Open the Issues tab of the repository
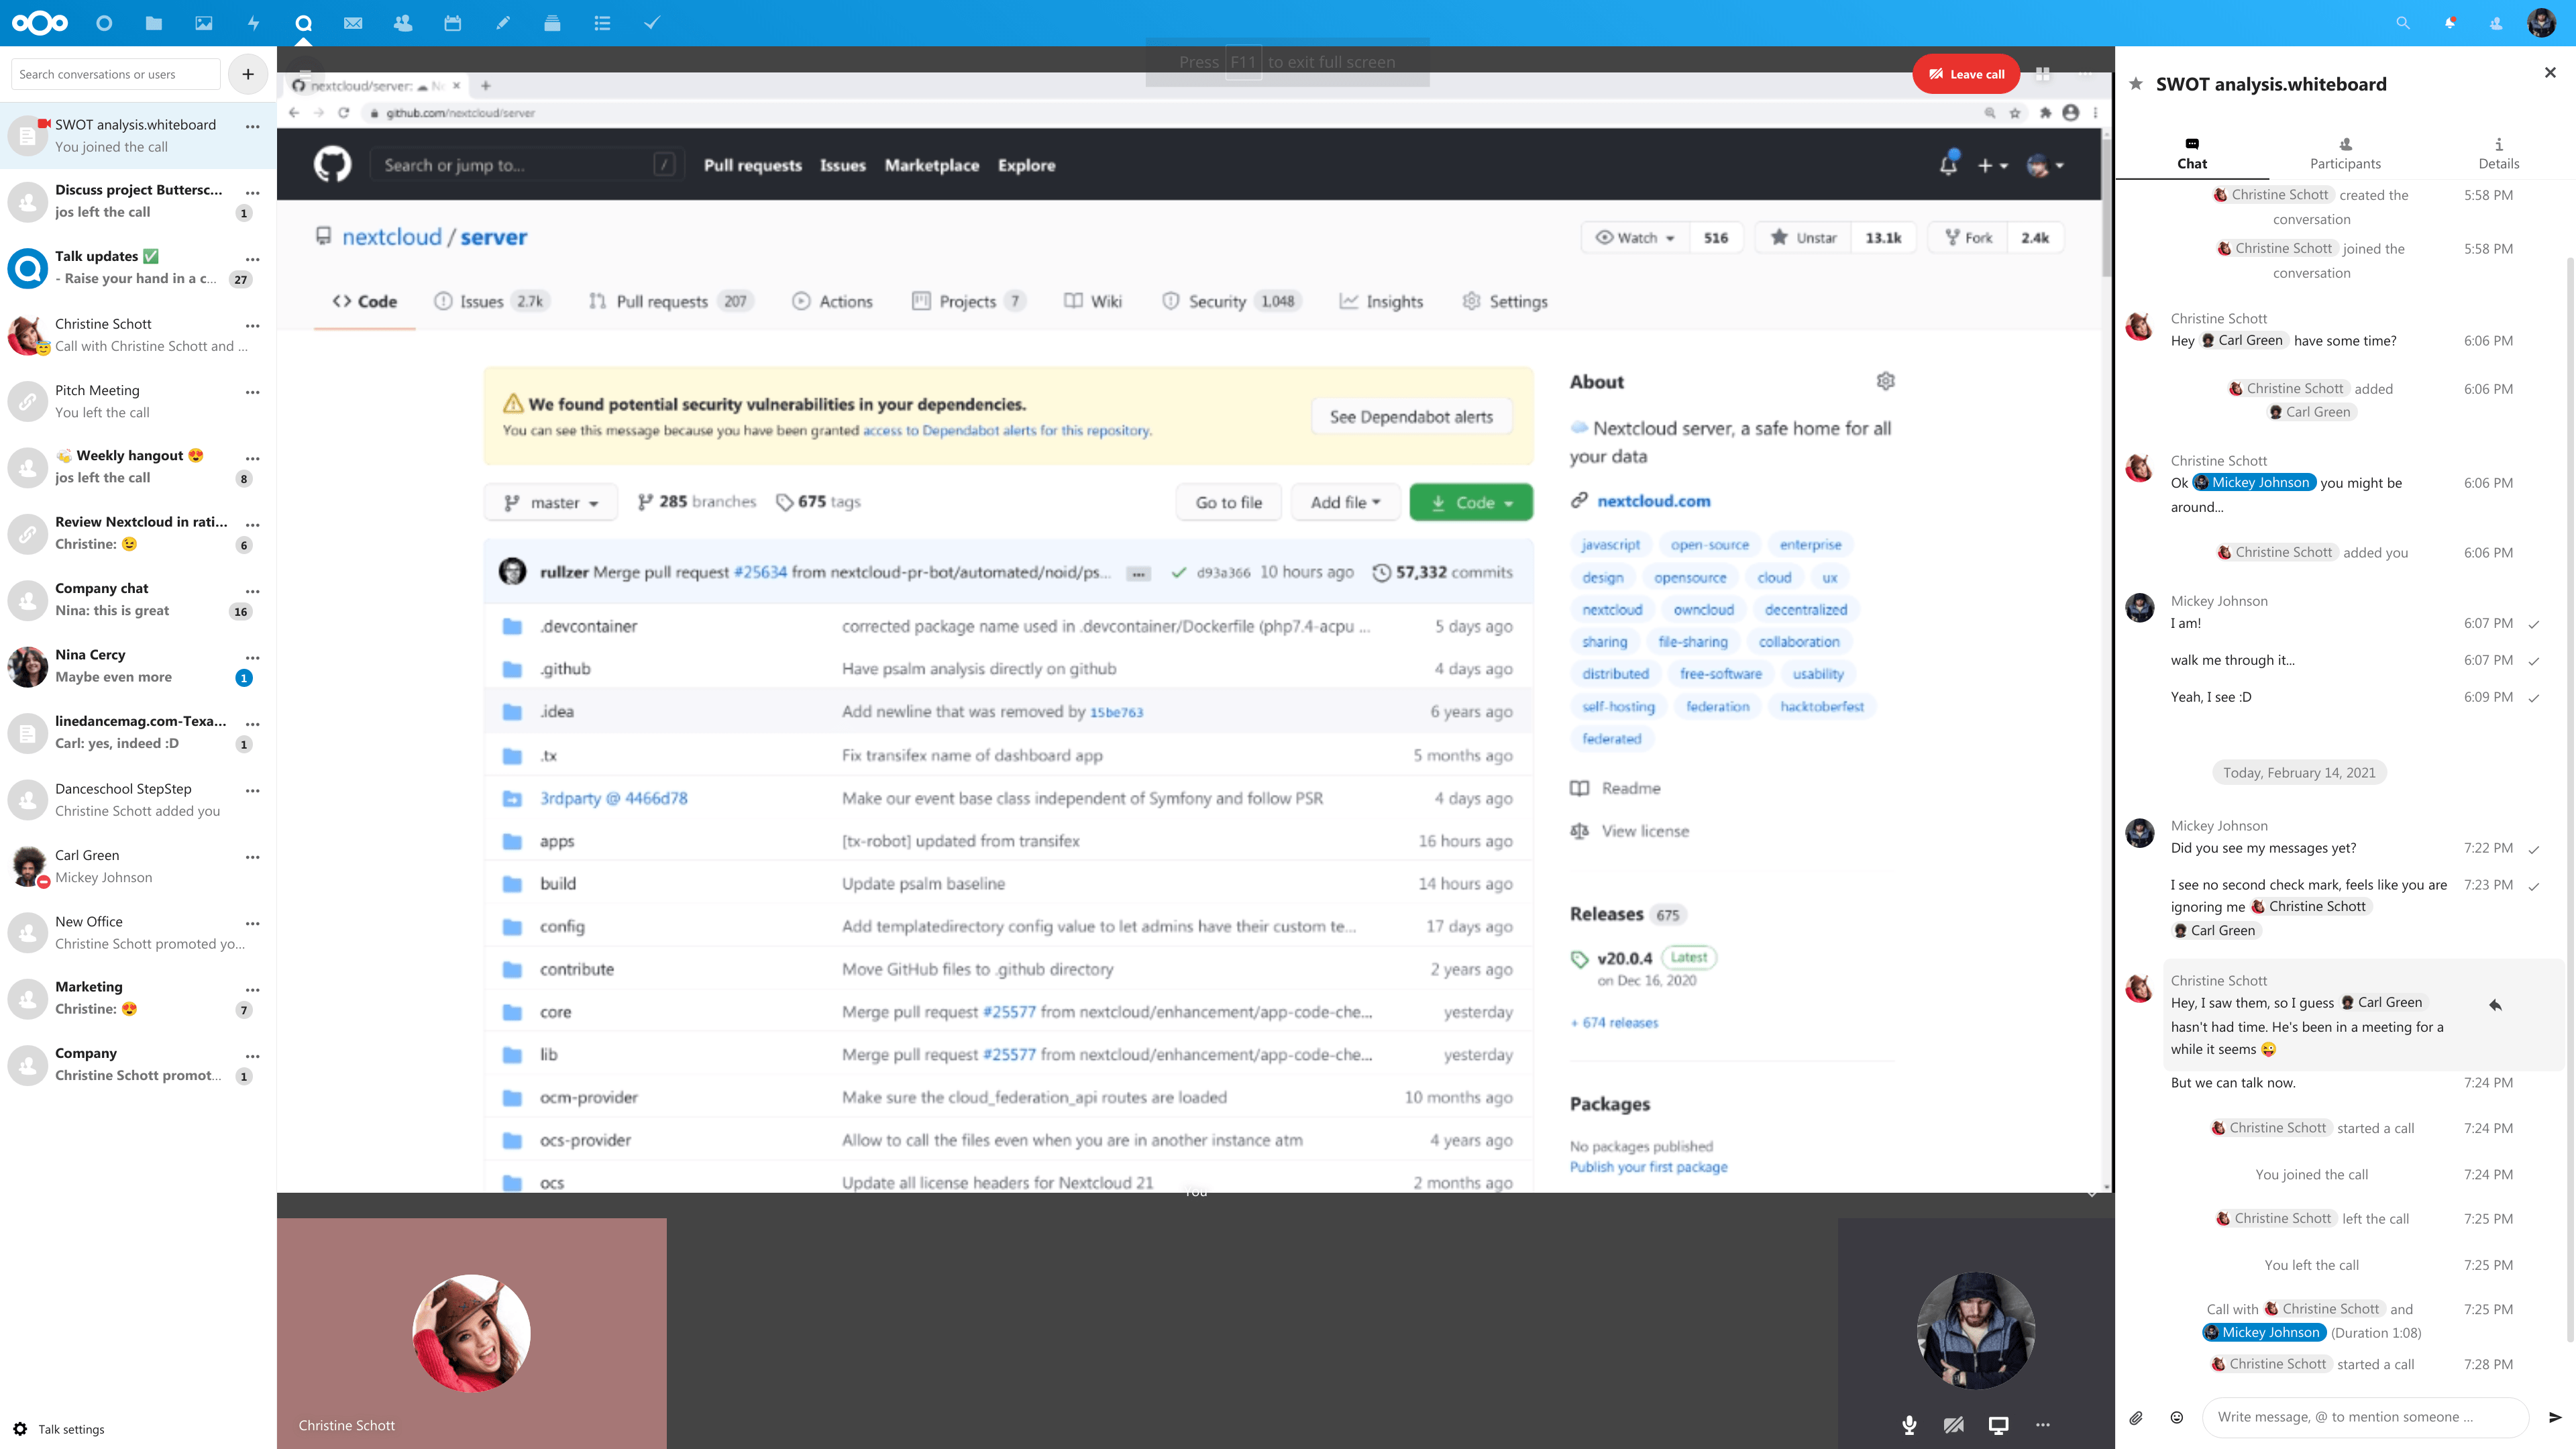This screenshot has height=1449, width=2576. [x=492, y=301]
